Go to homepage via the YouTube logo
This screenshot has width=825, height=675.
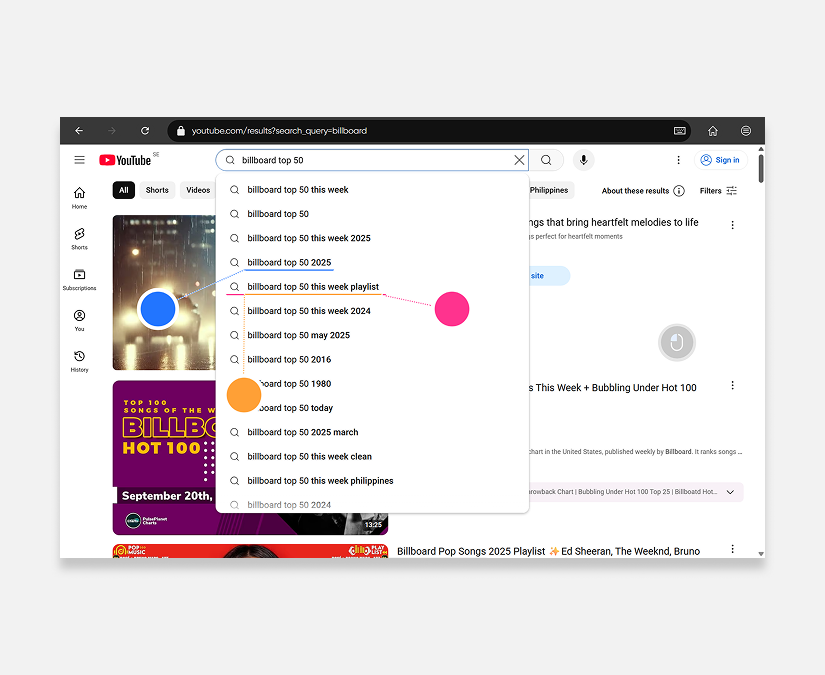pyautogui.click(x=126, y=159)
